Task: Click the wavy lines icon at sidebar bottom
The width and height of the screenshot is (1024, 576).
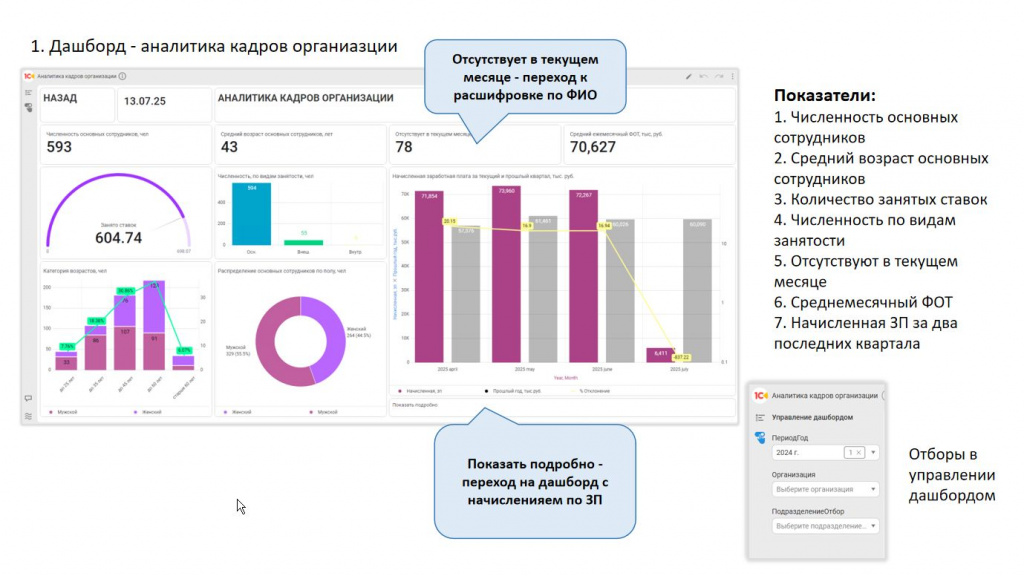Action: tap(28, 416)
